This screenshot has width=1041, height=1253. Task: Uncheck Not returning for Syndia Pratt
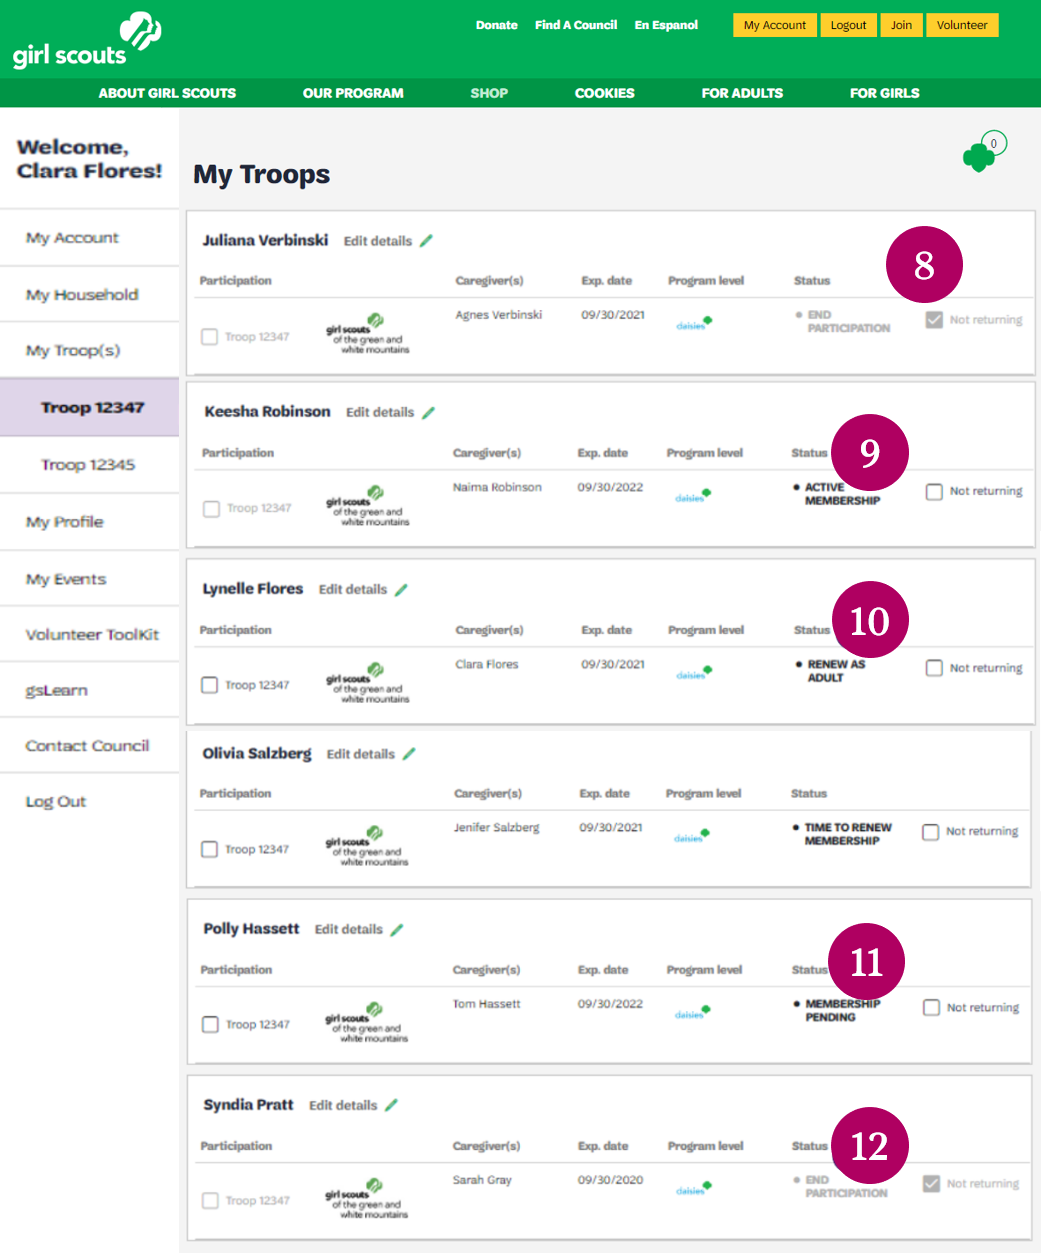point(931,1184)
